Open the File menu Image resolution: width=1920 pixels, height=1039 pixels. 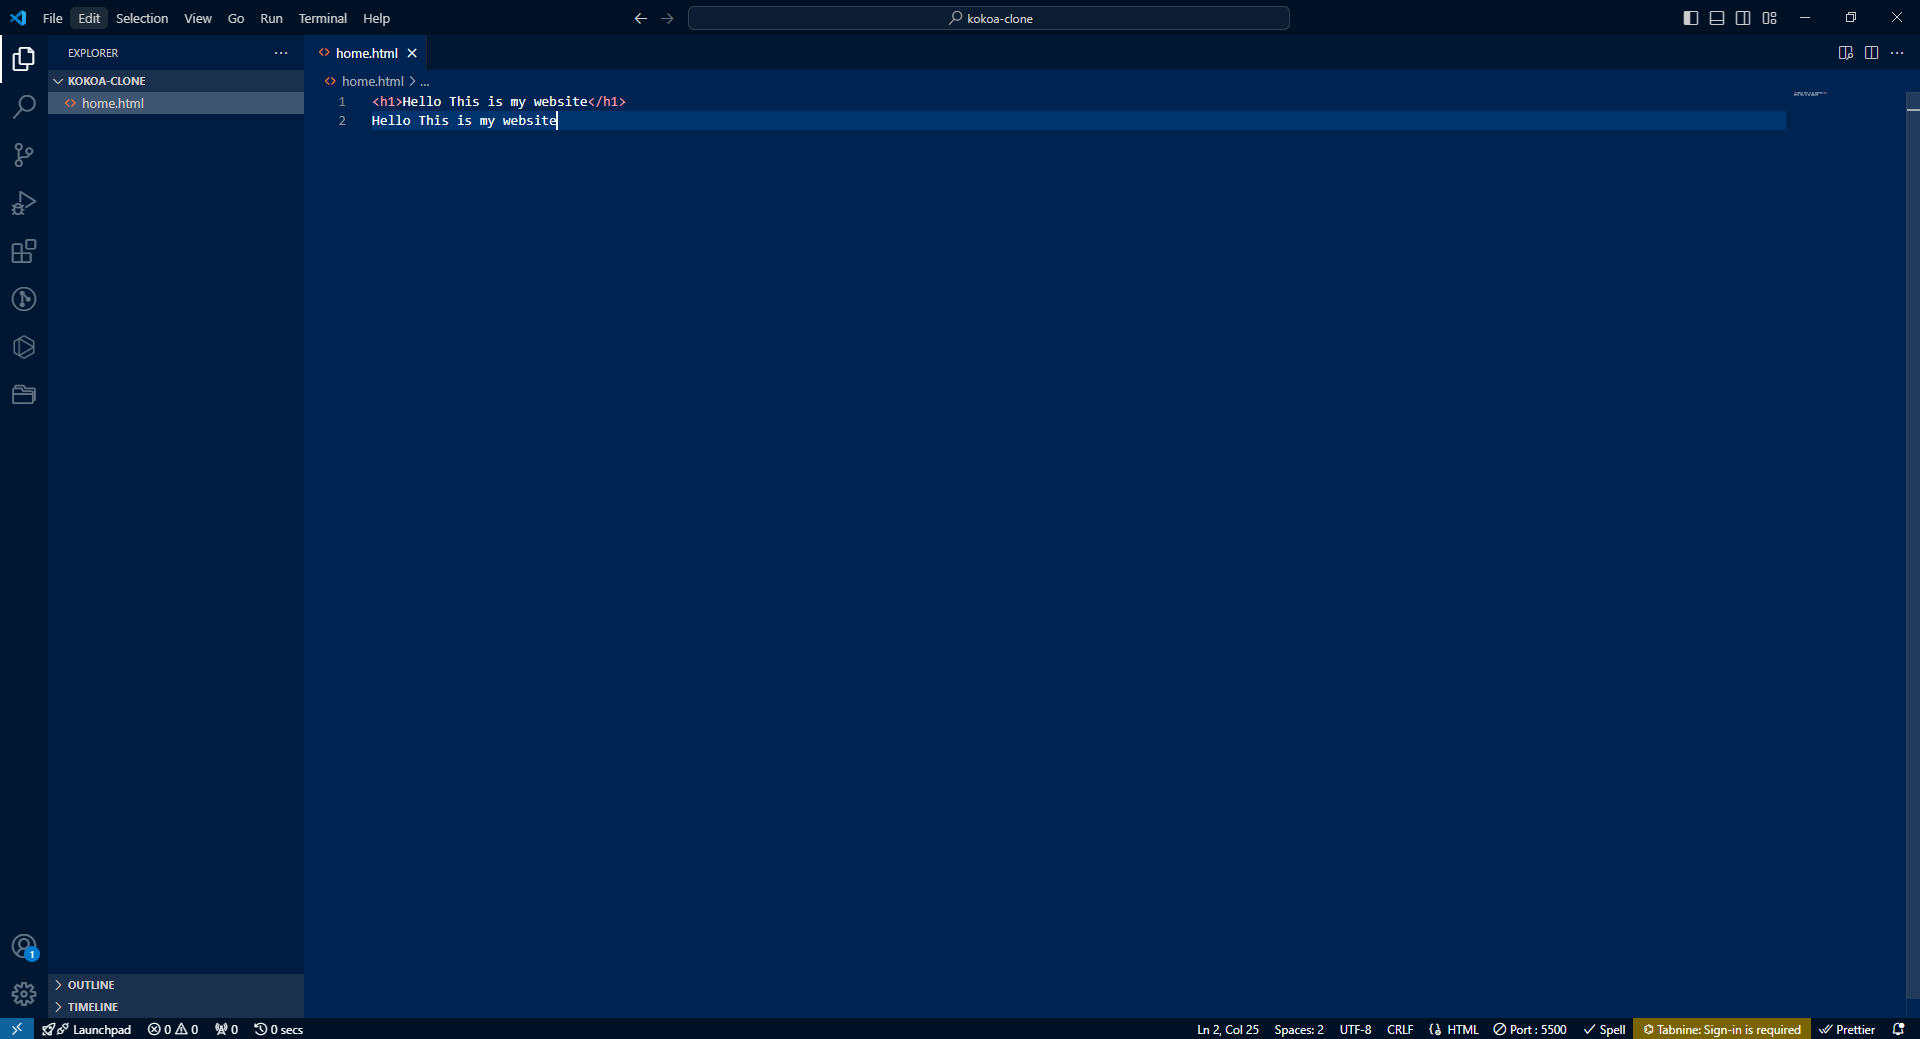53,18
